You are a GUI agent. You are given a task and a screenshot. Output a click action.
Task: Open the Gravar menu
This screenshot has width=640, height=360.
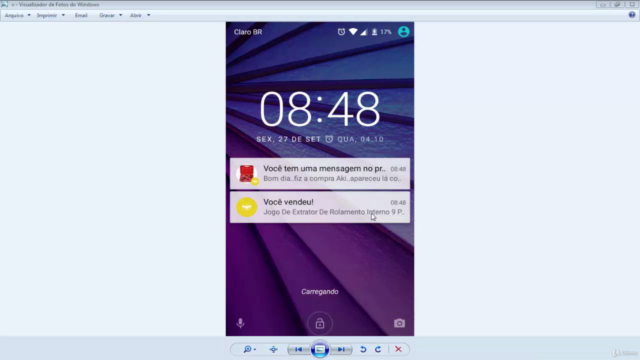pyautogui.click(x=107, y=15)
